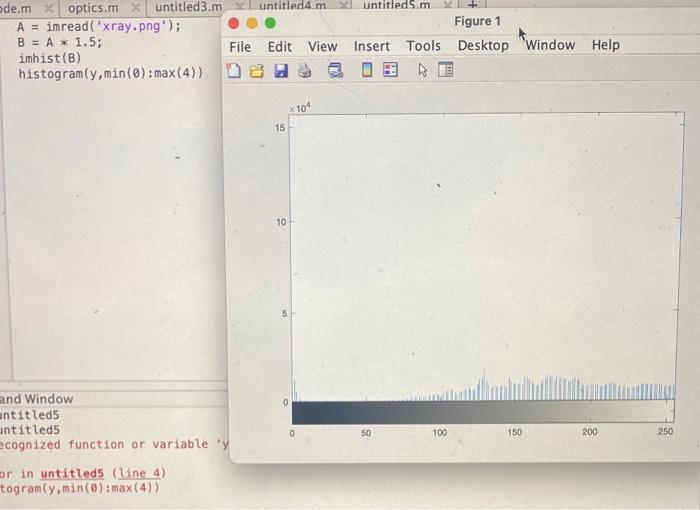Screen dimensions: 700x510
Task: Select the Edit Plot arrow tool
Action: 423,70
